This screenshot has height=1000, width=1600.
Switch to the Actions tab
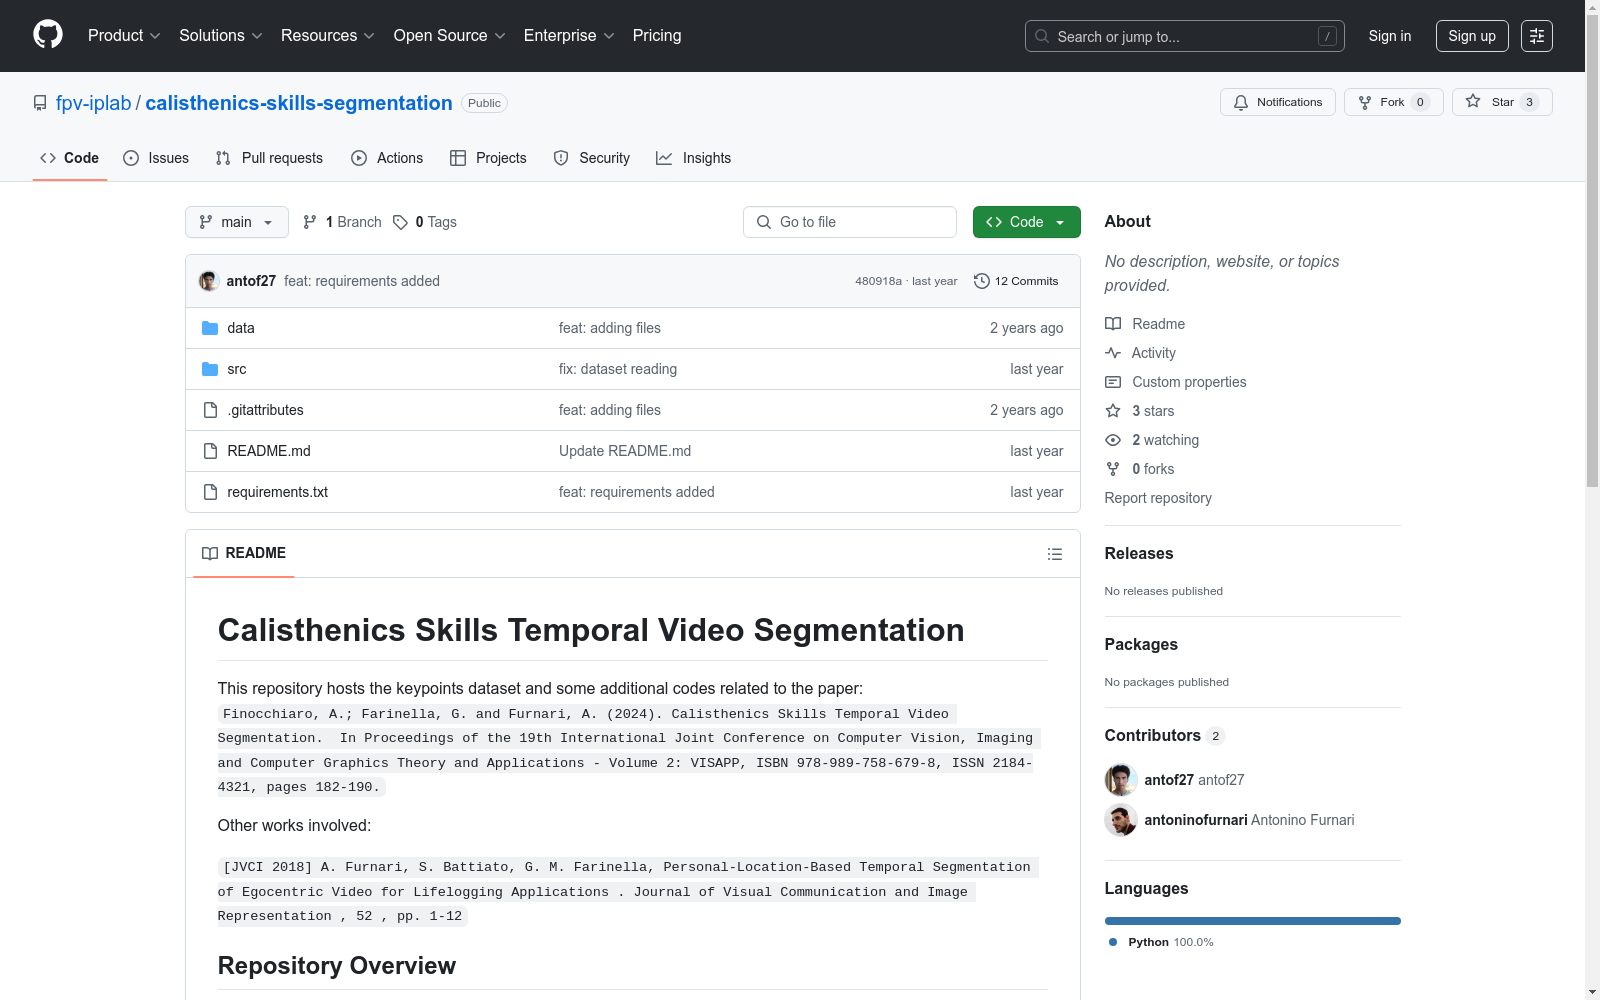(x=387, y=158)
